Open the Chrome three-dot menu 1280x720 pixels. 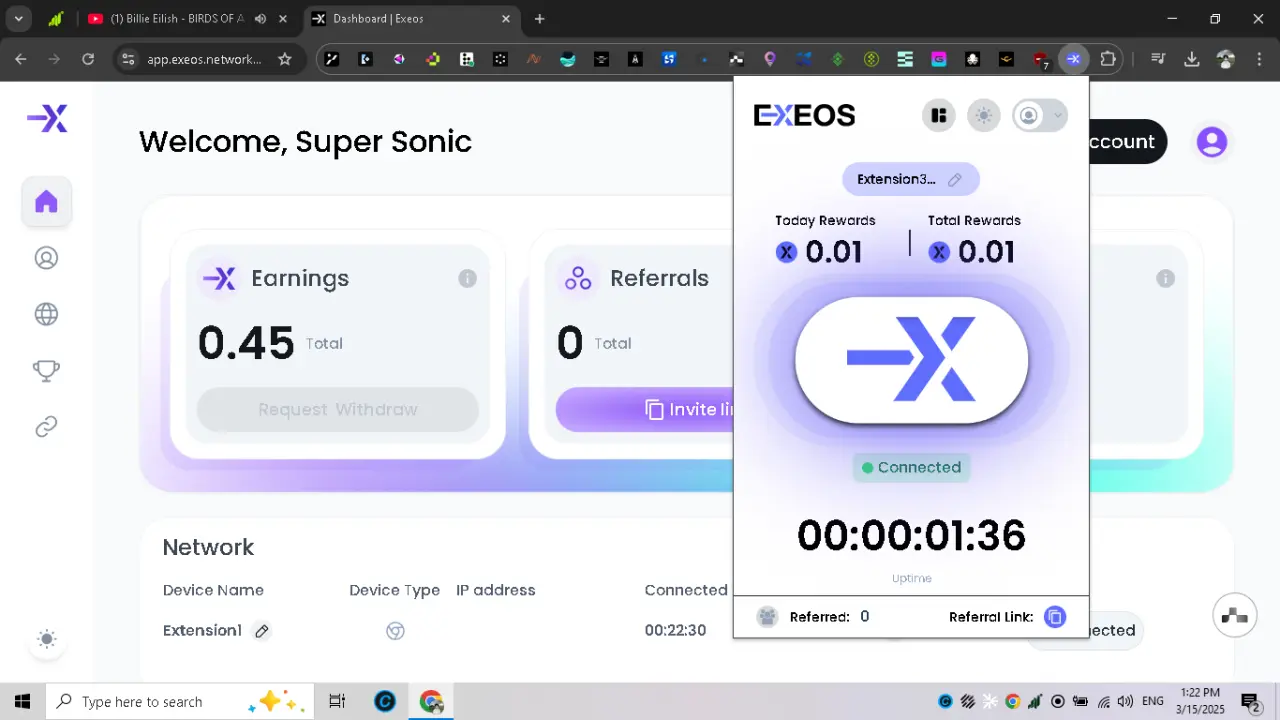pyautogui.click(x=1259, y=59)
